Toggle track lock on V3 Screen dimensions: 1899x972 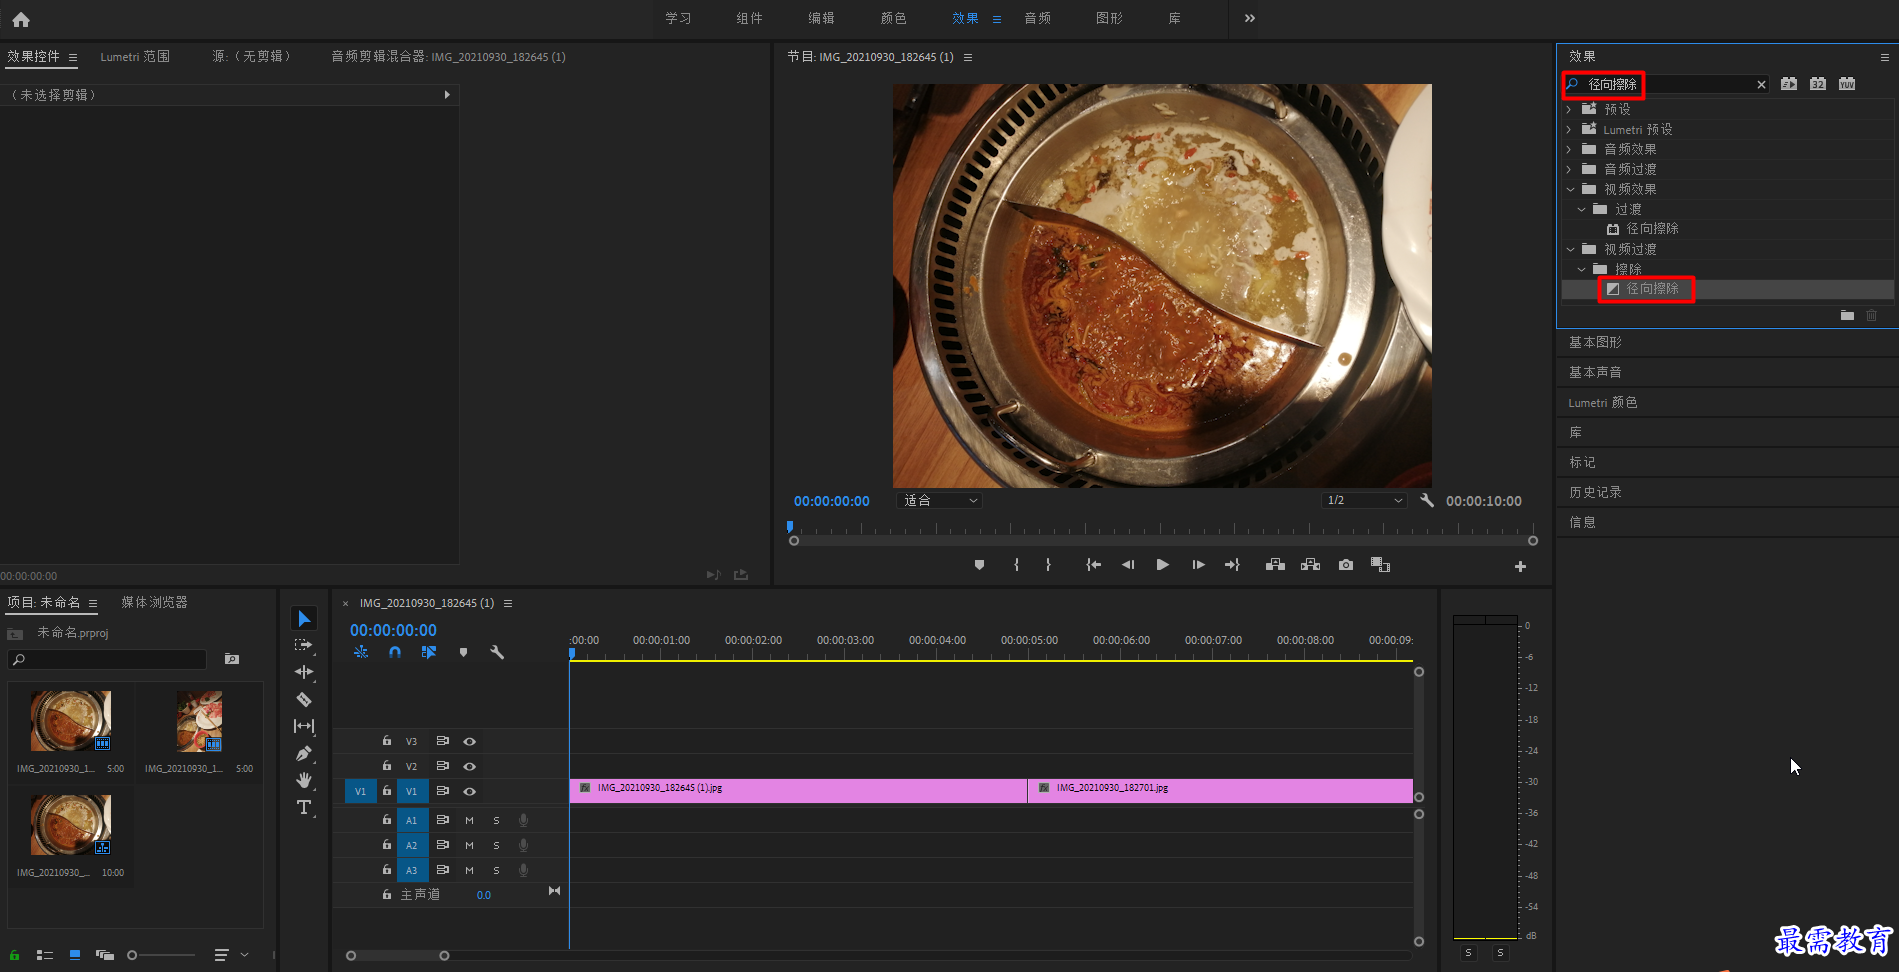coord(387,741)
